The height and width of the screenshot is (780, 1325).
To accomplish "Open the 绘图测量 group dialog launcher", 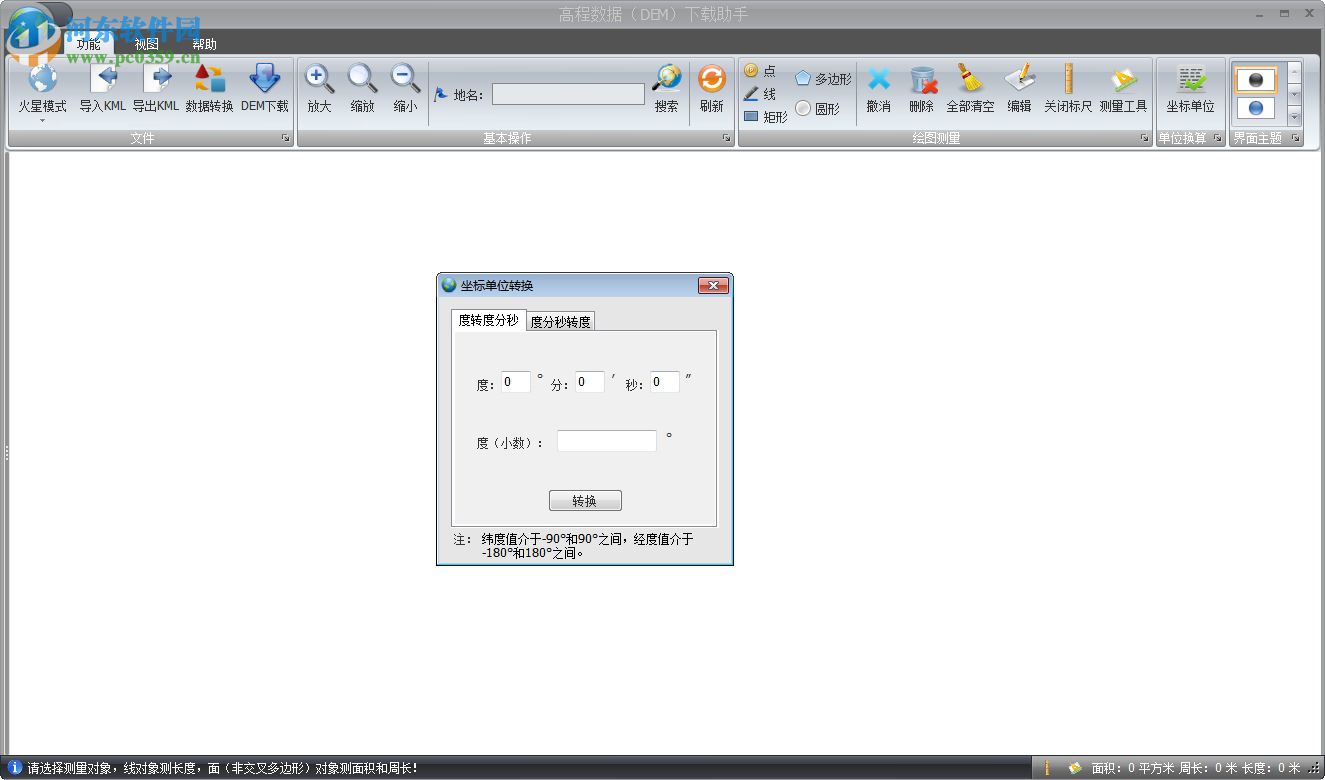I will (x=1144, y=139).
